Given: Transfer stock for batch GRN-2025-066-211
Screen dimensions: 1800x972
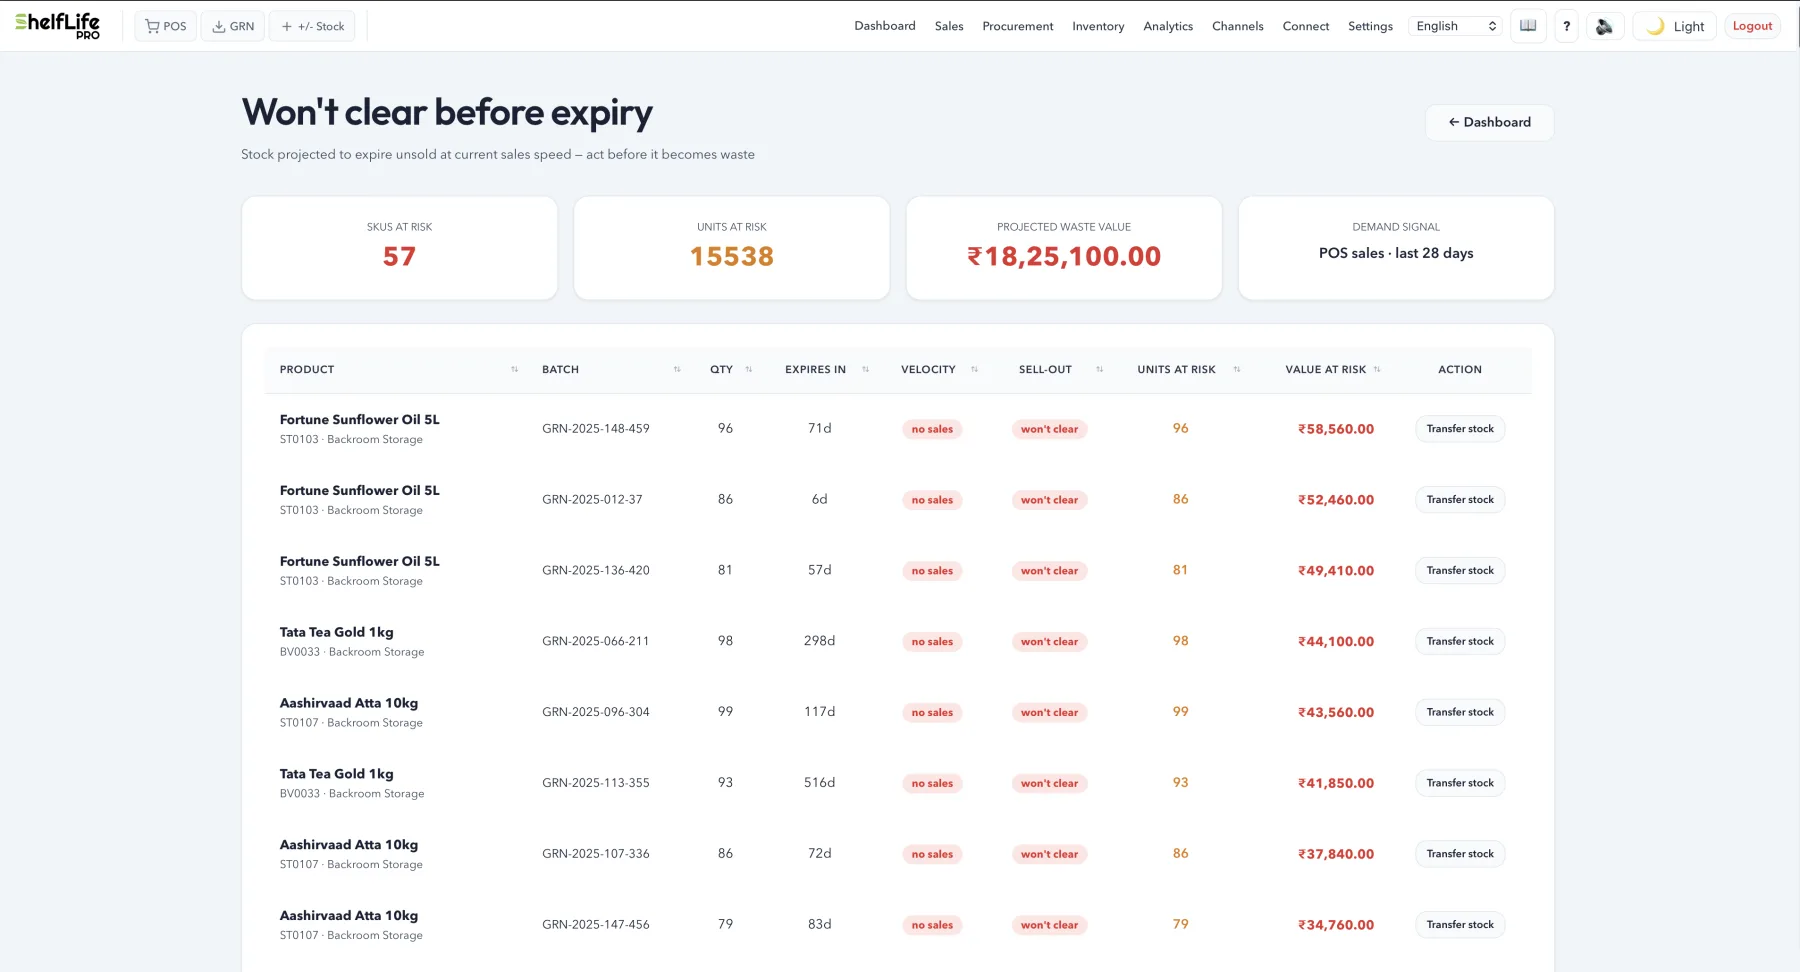Looking at the screenshot, I should pyautogui.click(x=1460, y=642).
